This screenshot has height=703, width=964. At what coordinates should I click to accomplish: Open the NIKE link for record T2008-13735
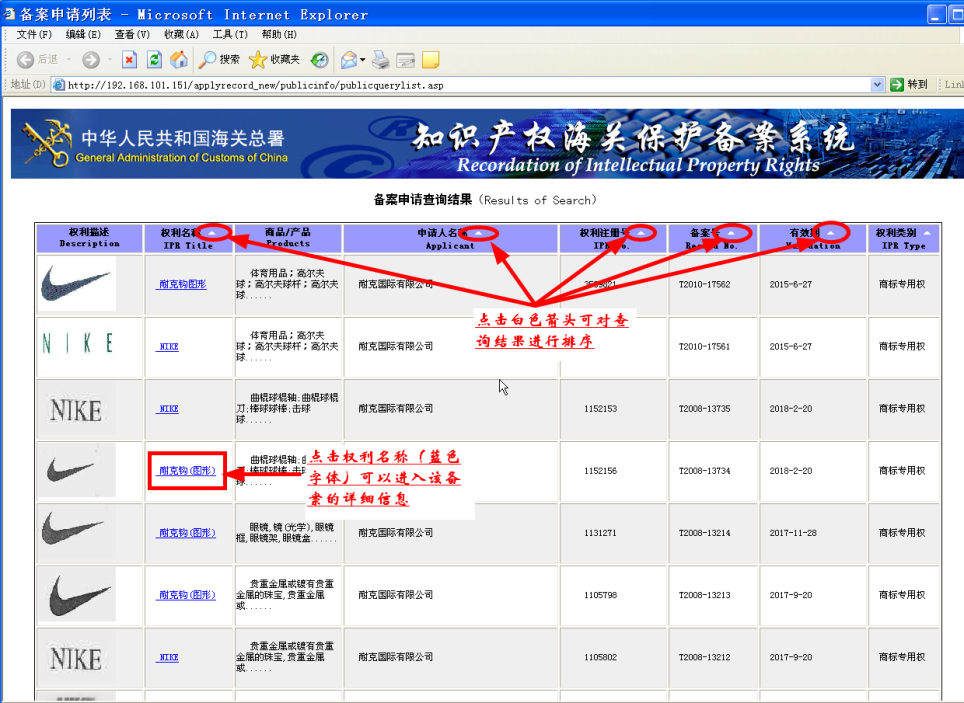(168, 408)
